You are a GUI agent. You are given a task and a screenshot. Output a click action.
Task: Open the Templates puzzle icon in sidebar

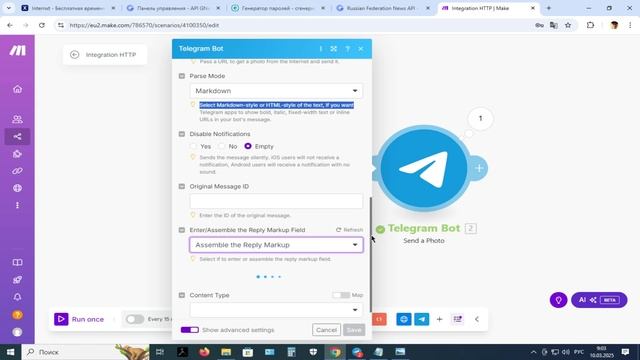click(x=17, y=154)
